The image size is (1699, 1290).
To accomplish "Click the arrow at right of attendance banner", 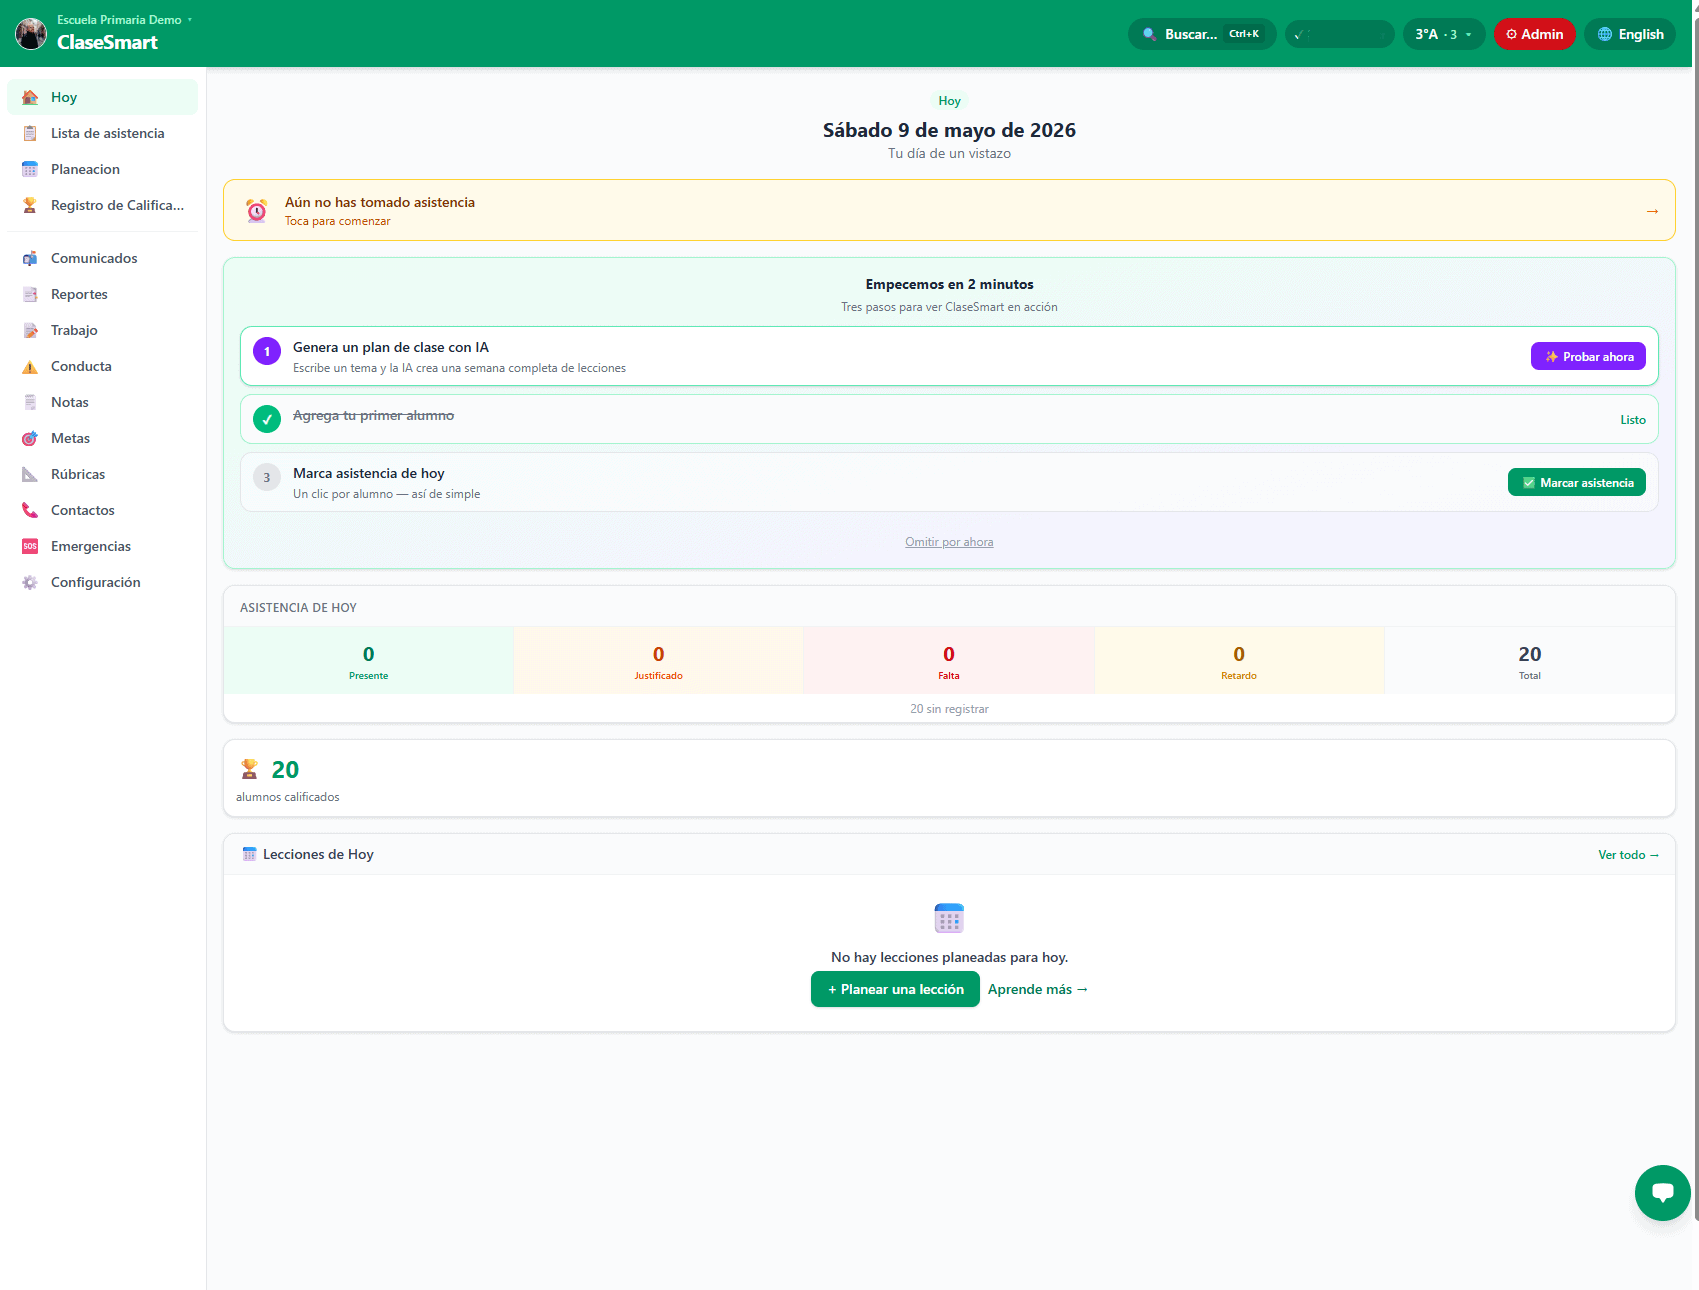I will pyautogui.click(x=1652, y=211).
